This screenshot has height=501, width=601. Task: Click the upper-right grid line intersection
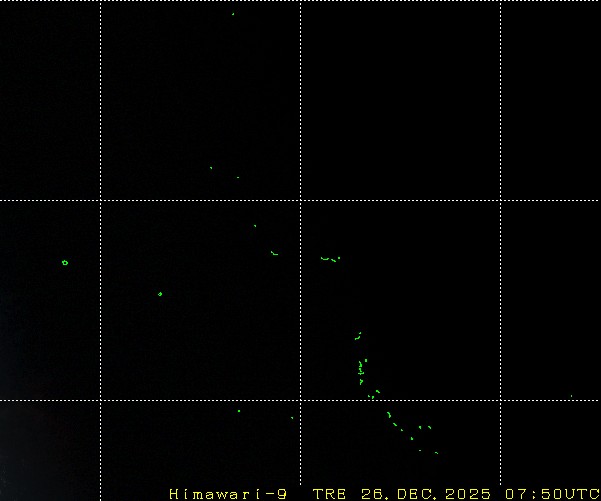tap(500, 200)
